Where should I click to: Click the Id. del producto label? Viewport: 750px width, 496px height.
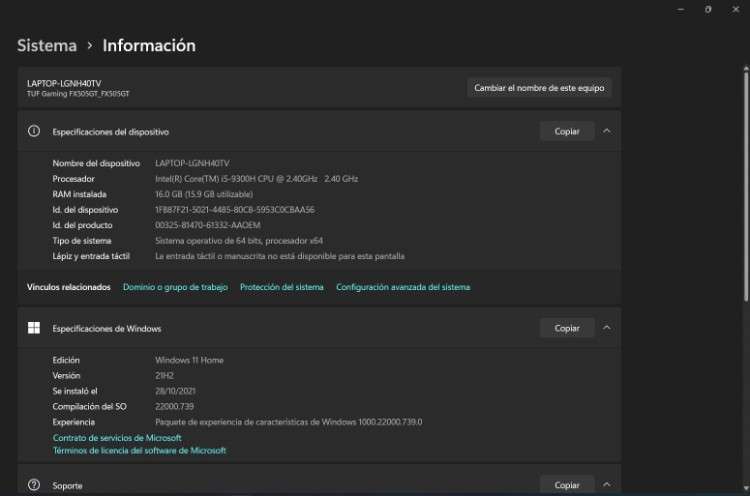(x=82, y=225)
